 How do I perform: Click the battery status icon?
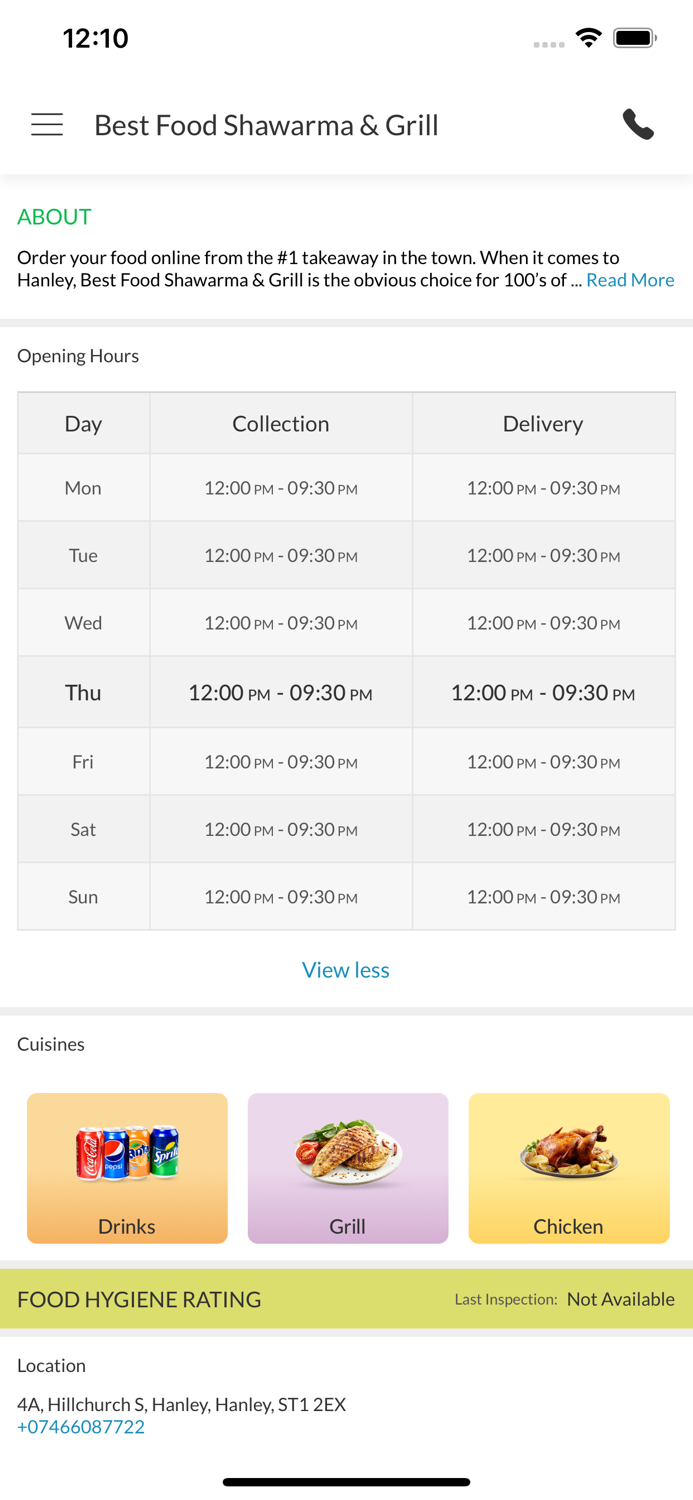[x=635, y=38]
